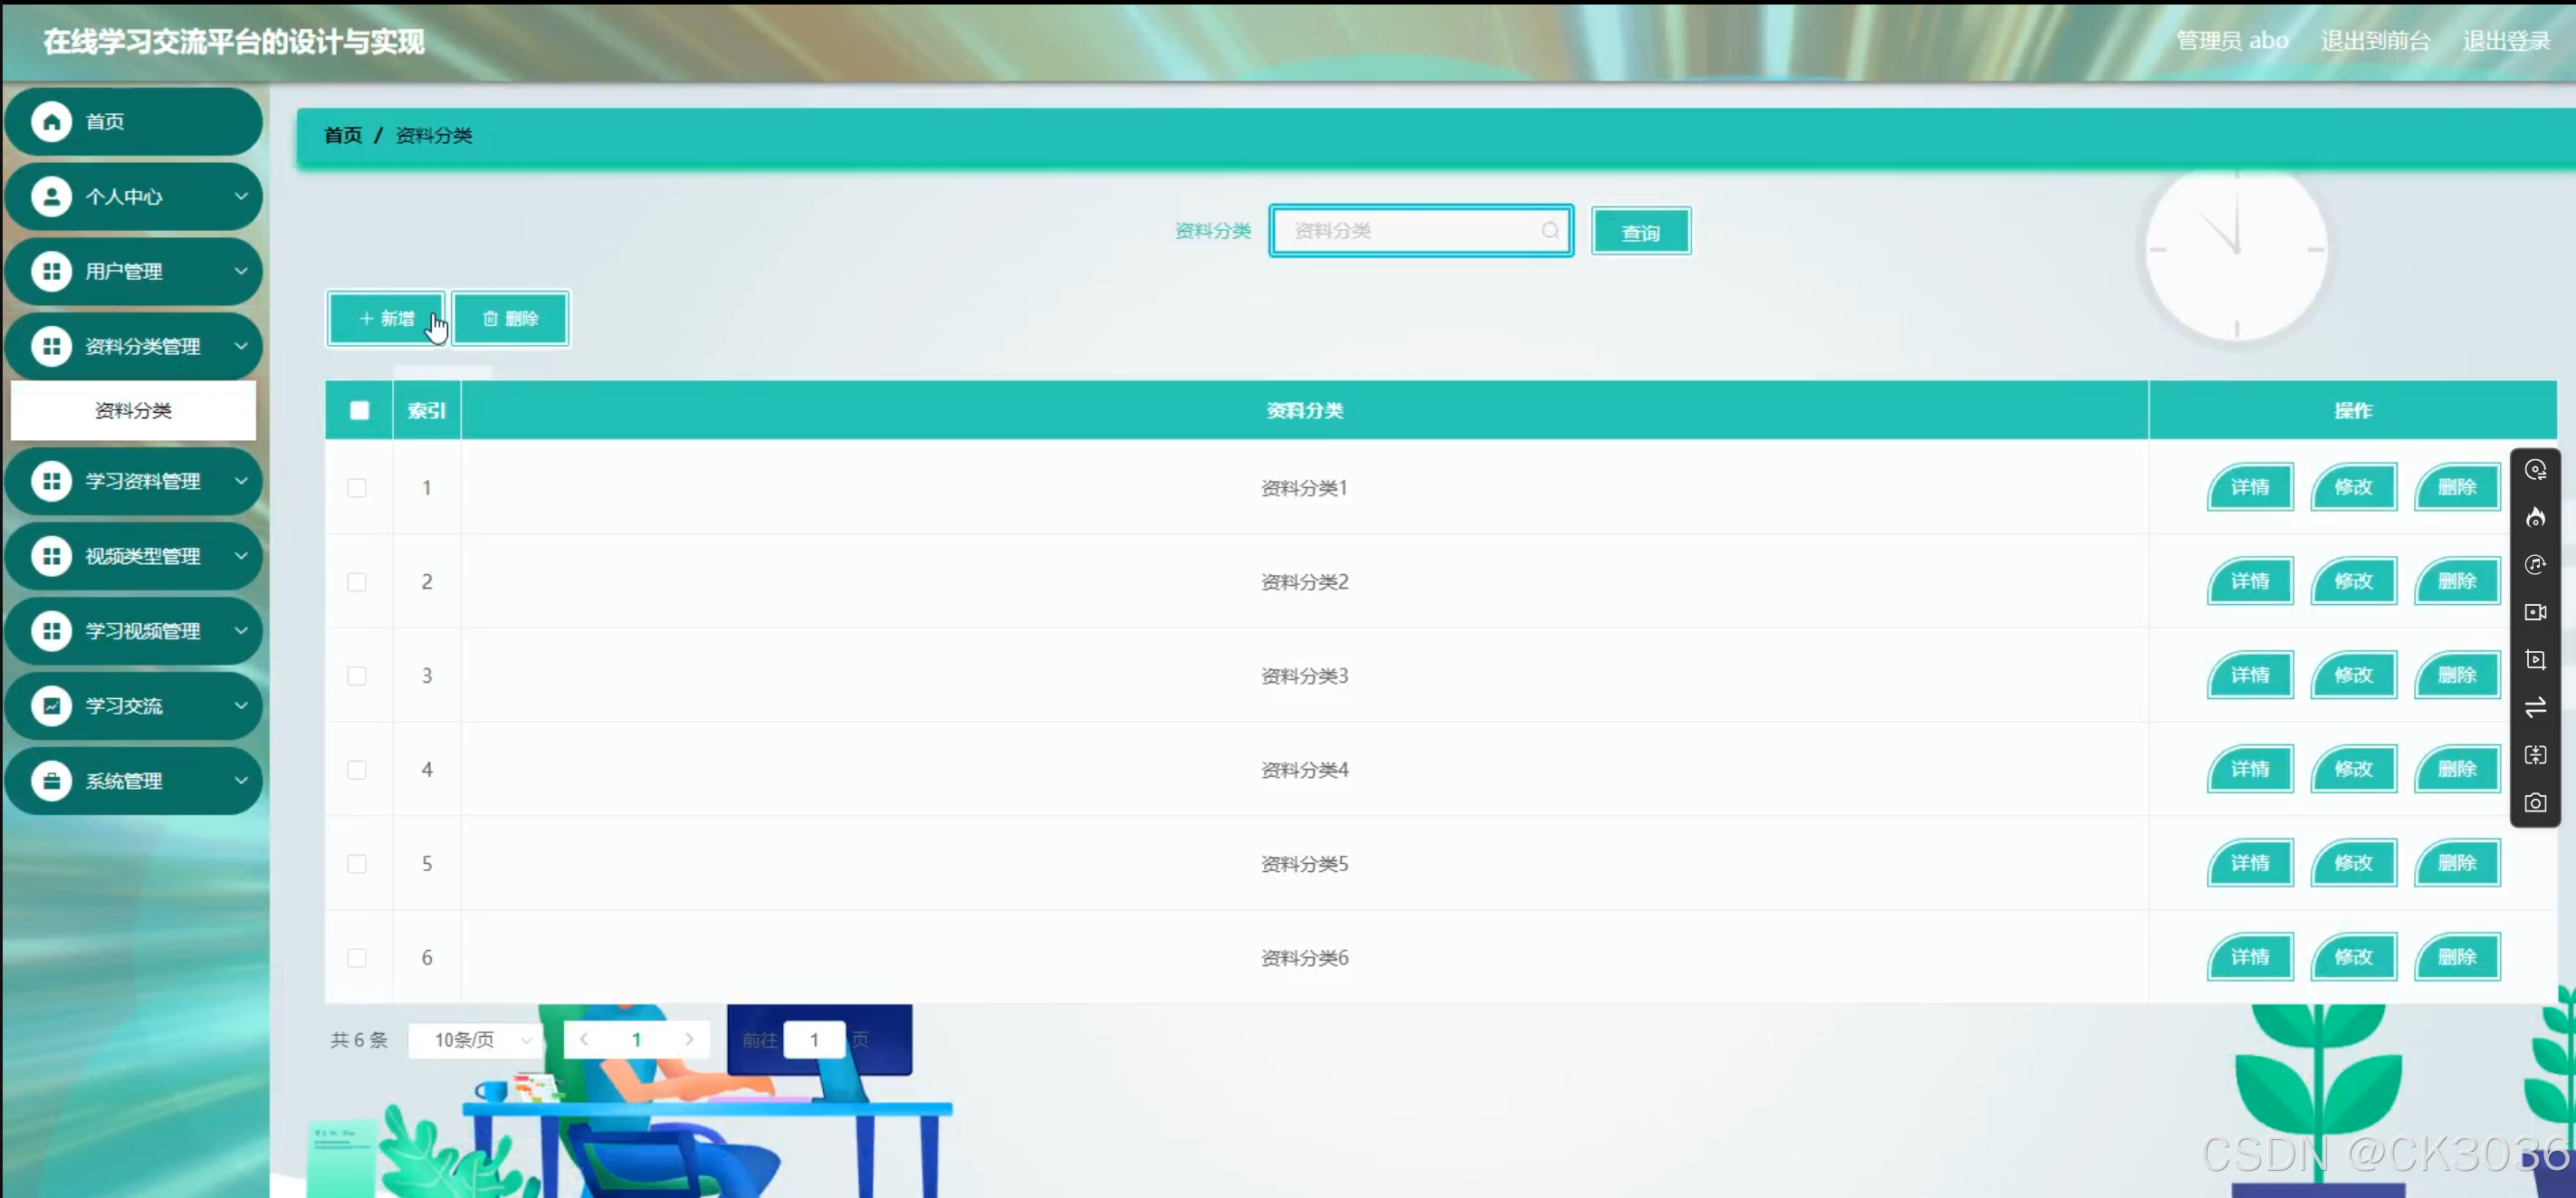Click the 资料分类 search input field
Image resolution: width=2576 pixels, height=1198 pixels.
[x=1410, y=231]
